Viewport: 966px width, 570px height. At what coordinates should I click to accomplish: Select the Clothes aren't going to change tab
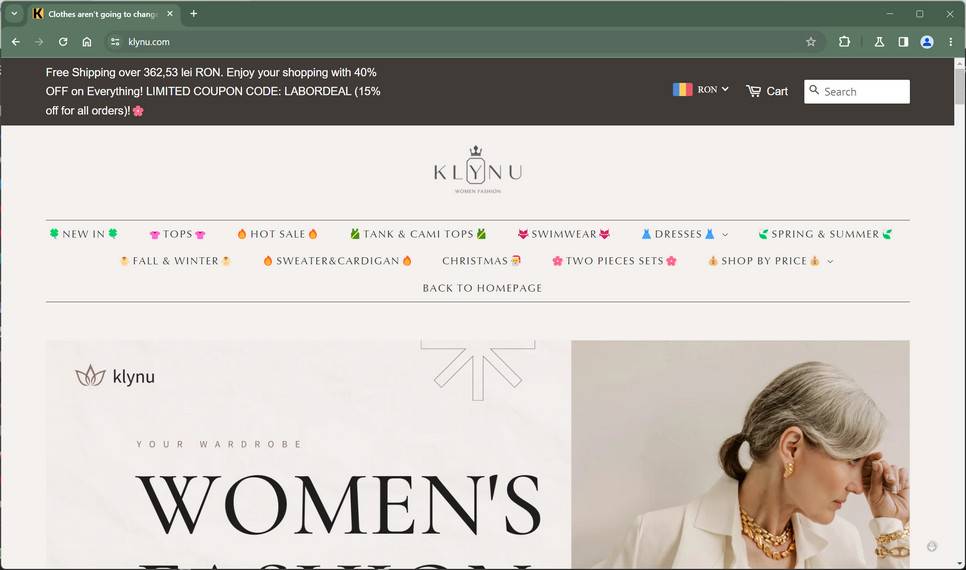102,14
